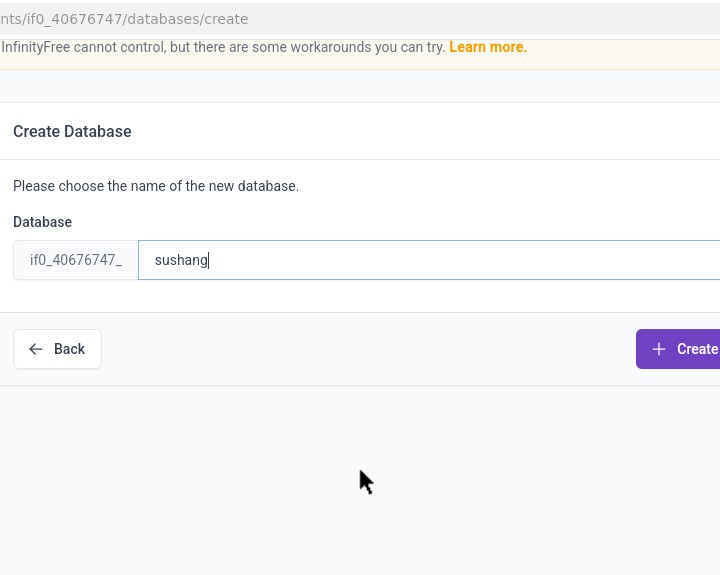The image size is (720, 575).
Task: Click the "Back" text label
Action: coord(69,349)
